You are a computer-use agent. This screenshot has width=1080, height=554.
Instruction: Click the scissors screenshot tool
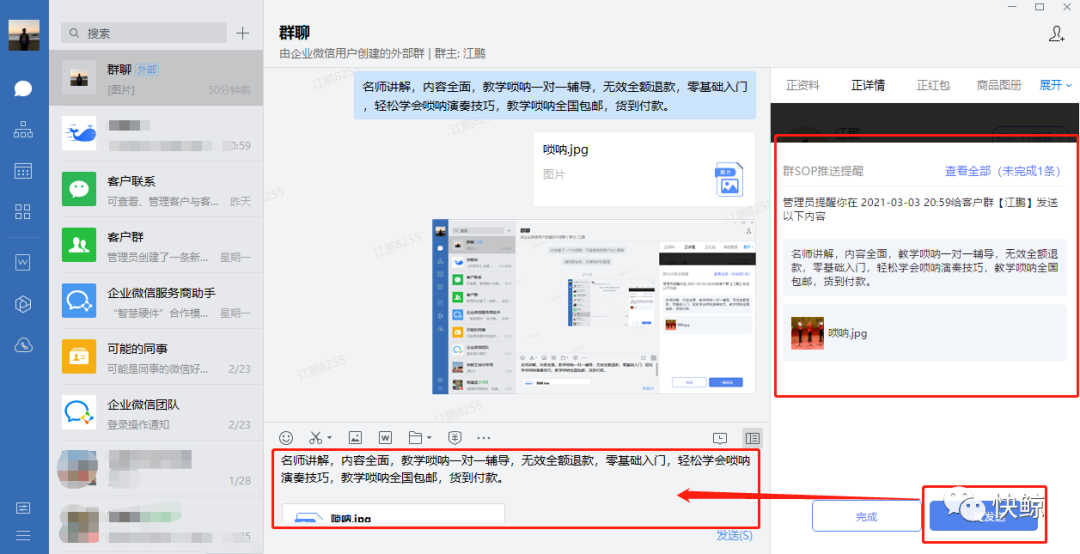[x=315, y=438]
